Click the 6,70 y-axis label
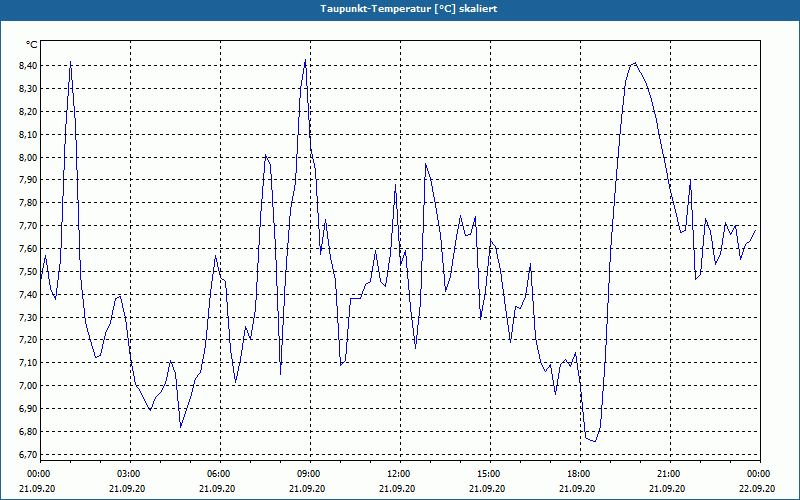 click(x=28, y=455)
